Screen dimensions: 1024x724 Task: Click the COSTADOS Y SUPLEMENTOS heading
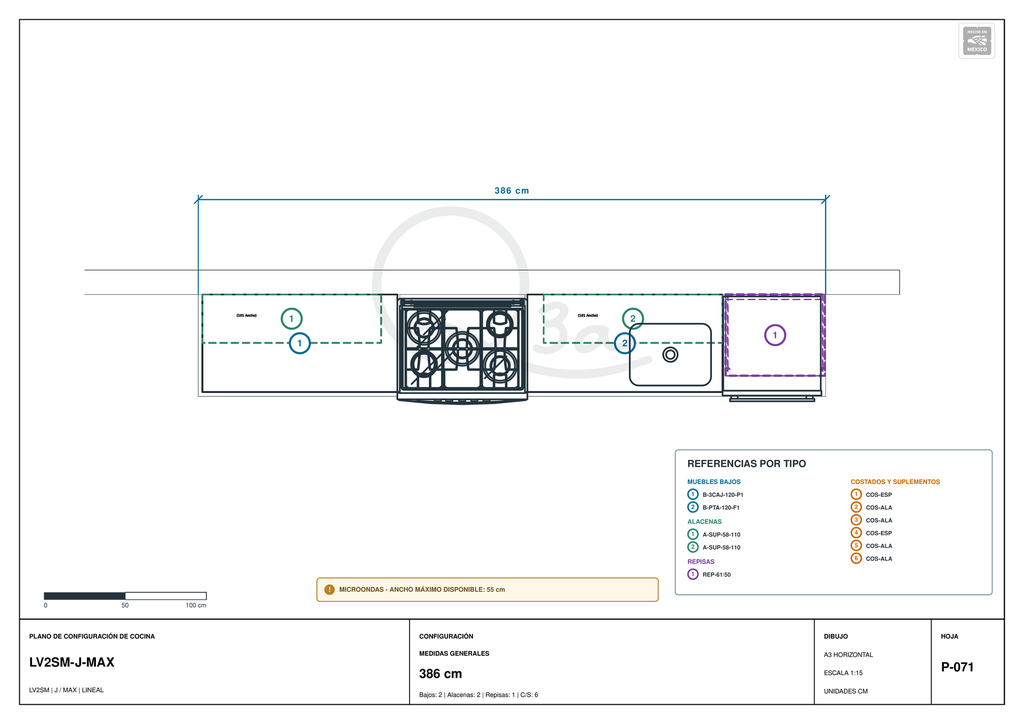[x=895, y=482]
